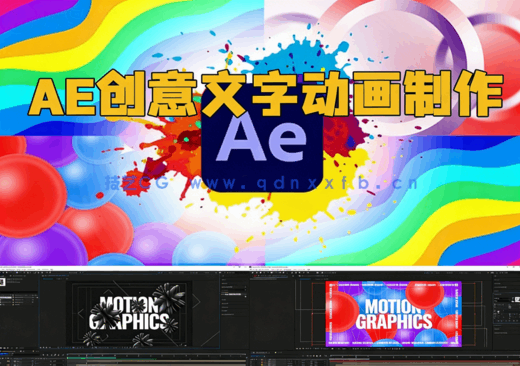
Task: Select the project thumbnail in left After Effects window
Action: coord(3,282)
